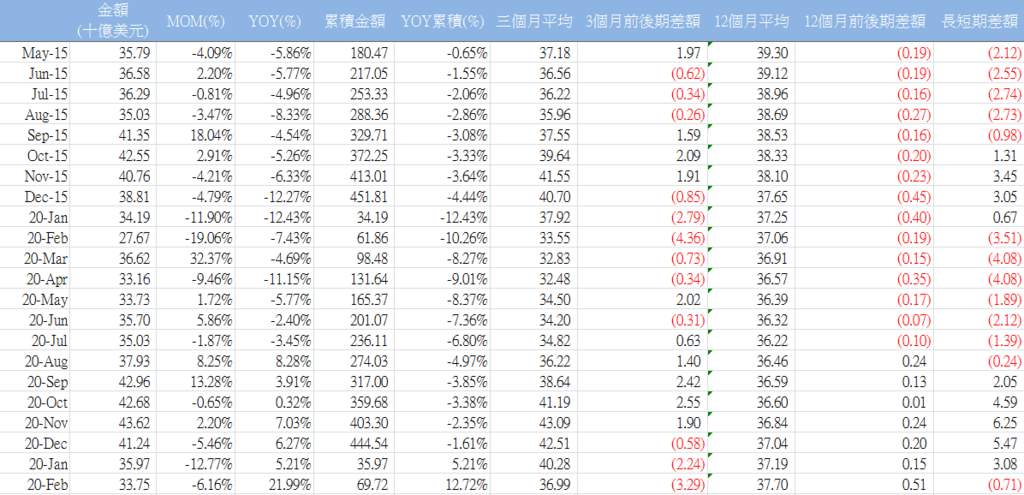Select the cumulative amount 180.47

[369, 52]
